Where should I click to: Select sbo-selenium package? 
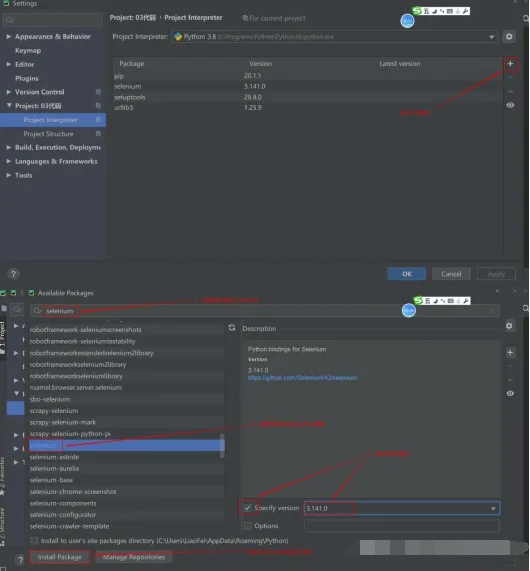(x=126, y=399)
